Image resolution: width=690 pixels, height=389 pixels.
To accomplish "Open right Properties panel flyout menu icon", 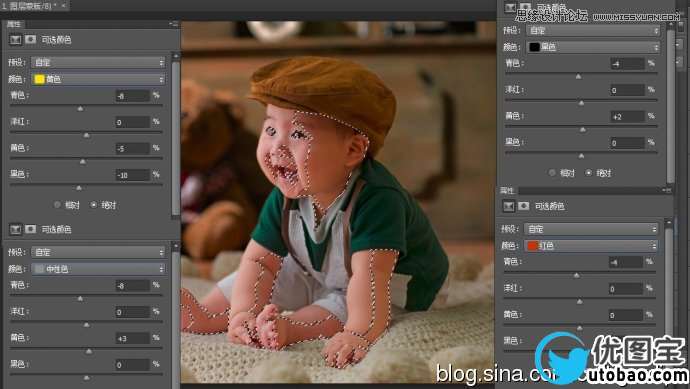I will pyautogui.click(x=667, y=190).
